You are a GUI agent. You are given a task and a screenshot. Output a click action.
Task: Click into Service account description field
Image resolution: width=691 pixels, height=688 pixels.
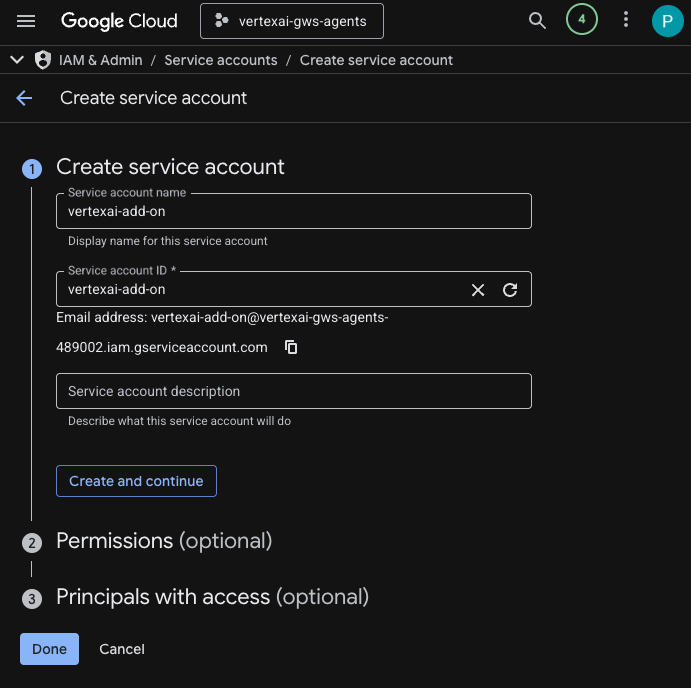[x=293, y=391]
